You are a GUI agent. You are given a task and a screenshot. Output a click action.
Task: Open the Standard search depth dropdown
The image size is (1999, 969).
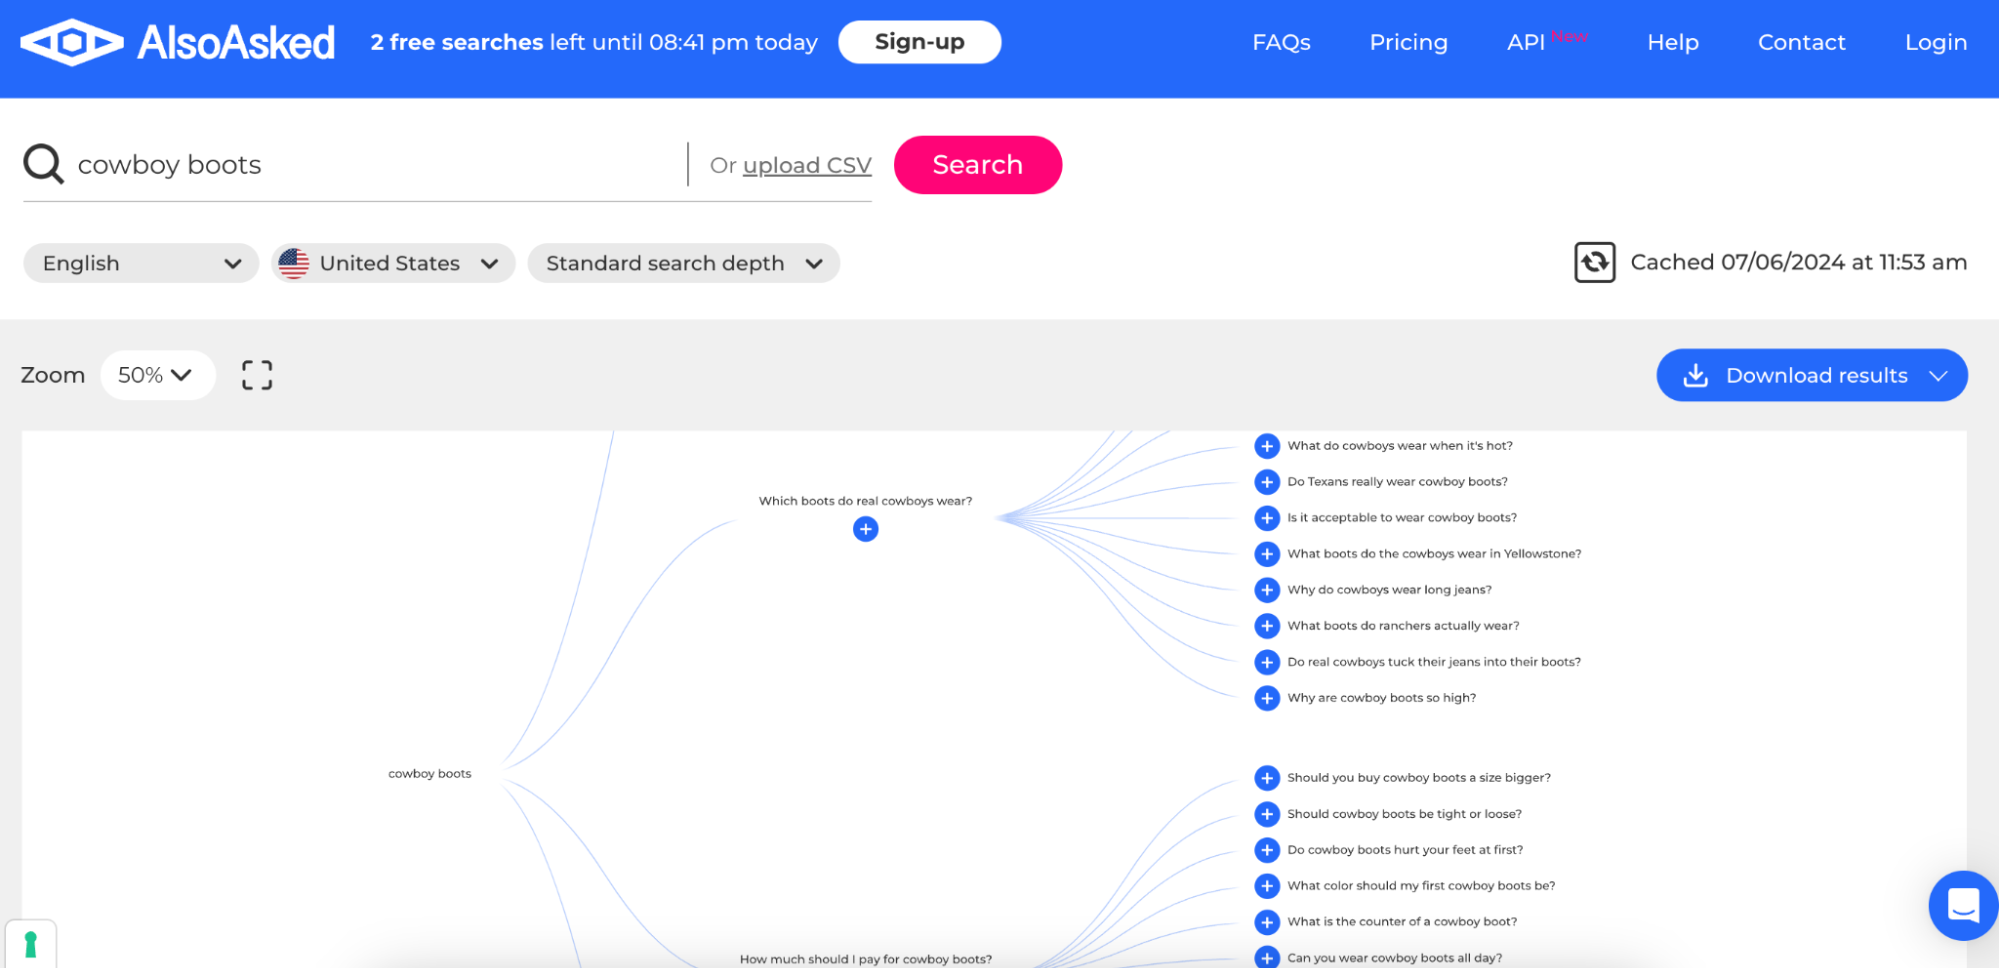684,263
